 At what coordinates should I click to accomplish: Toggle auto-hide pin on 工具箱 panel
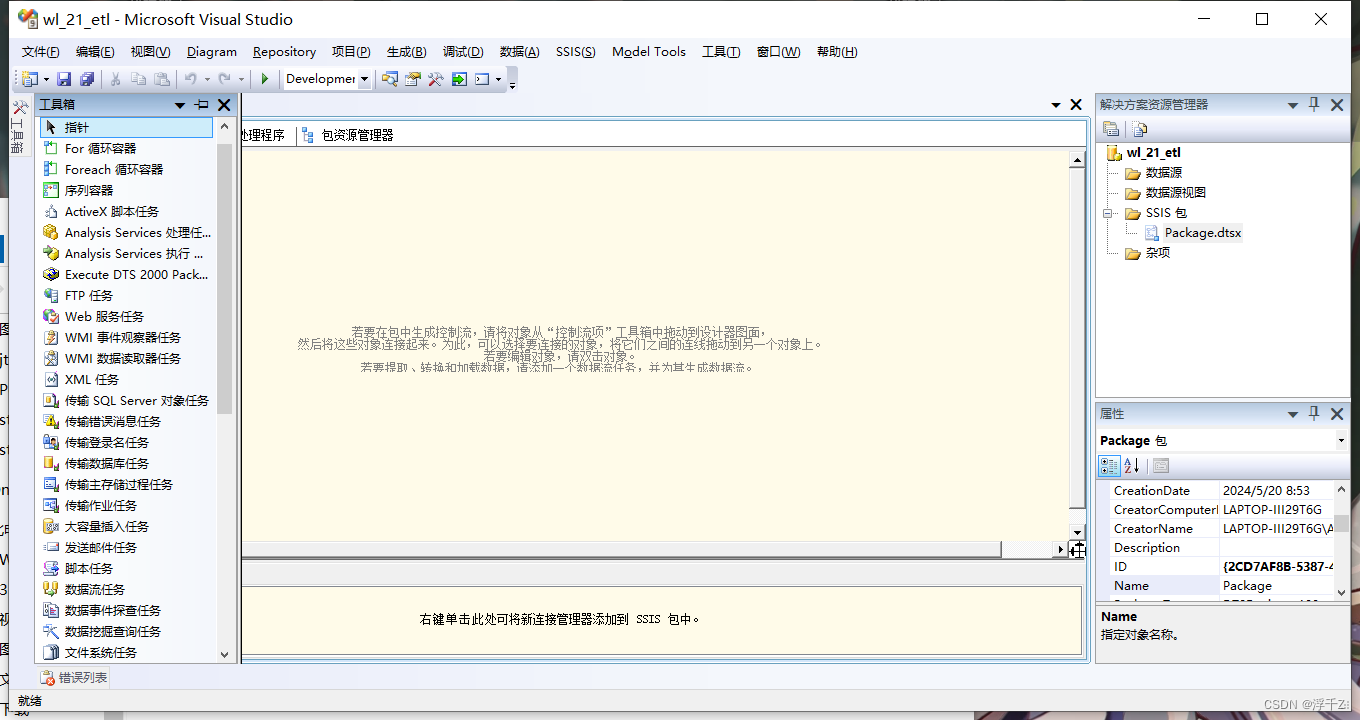(x=202, y=105)
